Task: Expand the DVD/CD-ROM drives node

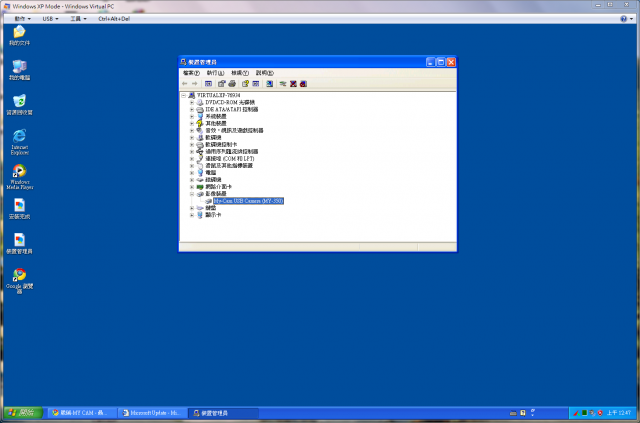Action: coord(192,102)
